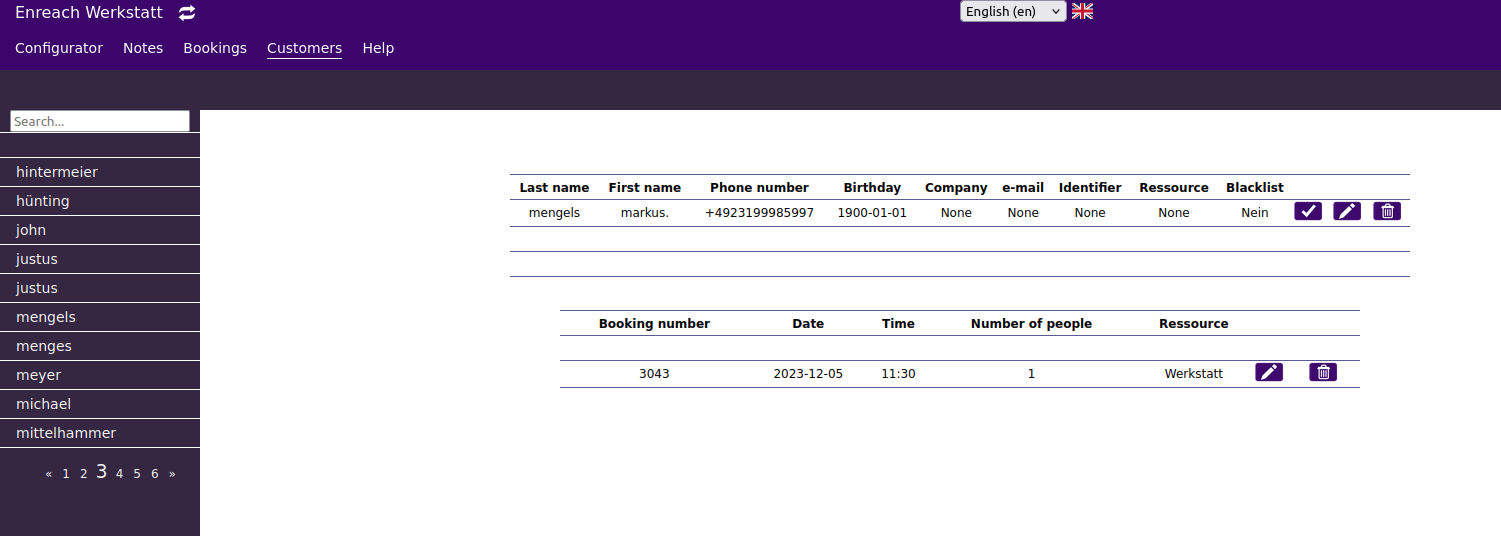Edit customer mengels with the pencil icon
The image size is (1501, 536).
pyautogui.click(x=1347, y=211)
